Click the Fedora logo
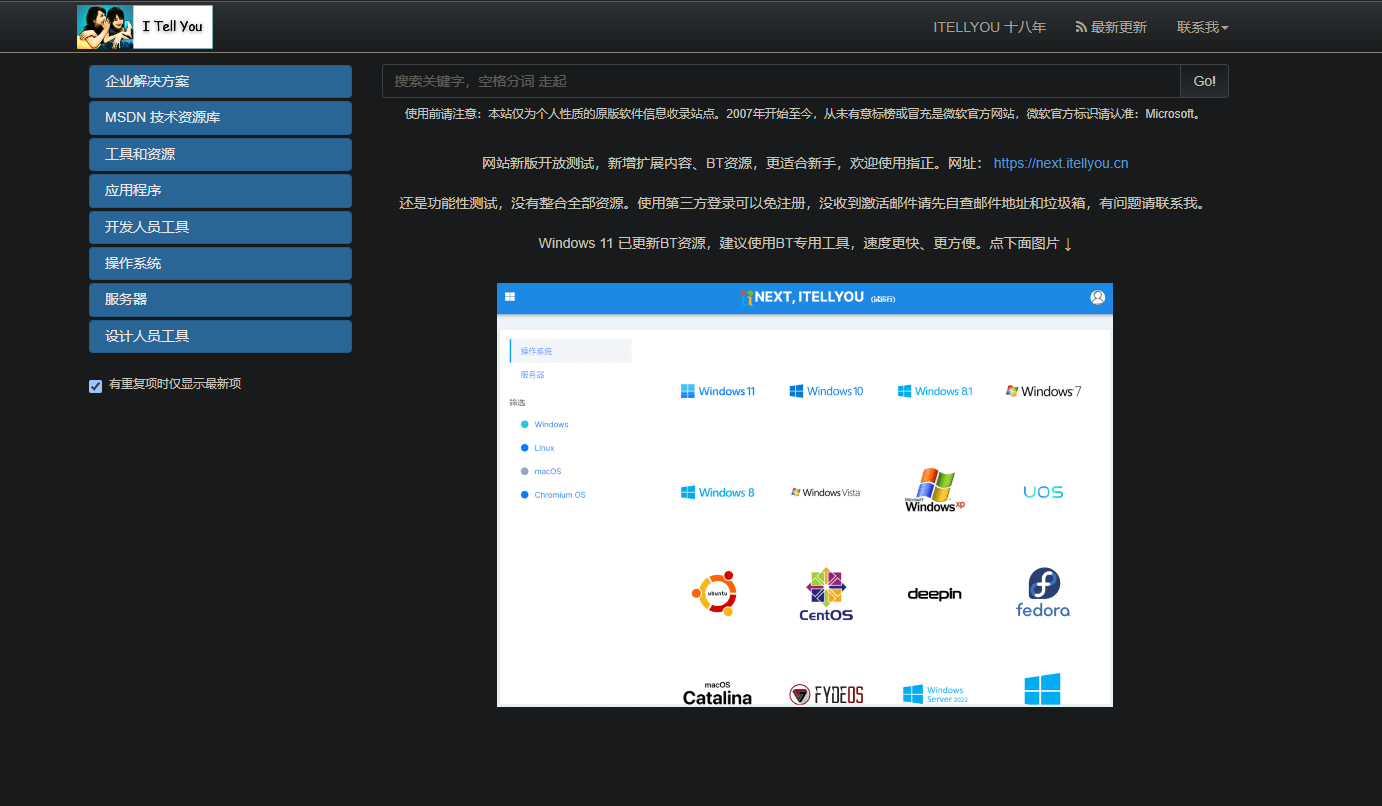This screenshot has width=1382, height=806. point(1043,590)
